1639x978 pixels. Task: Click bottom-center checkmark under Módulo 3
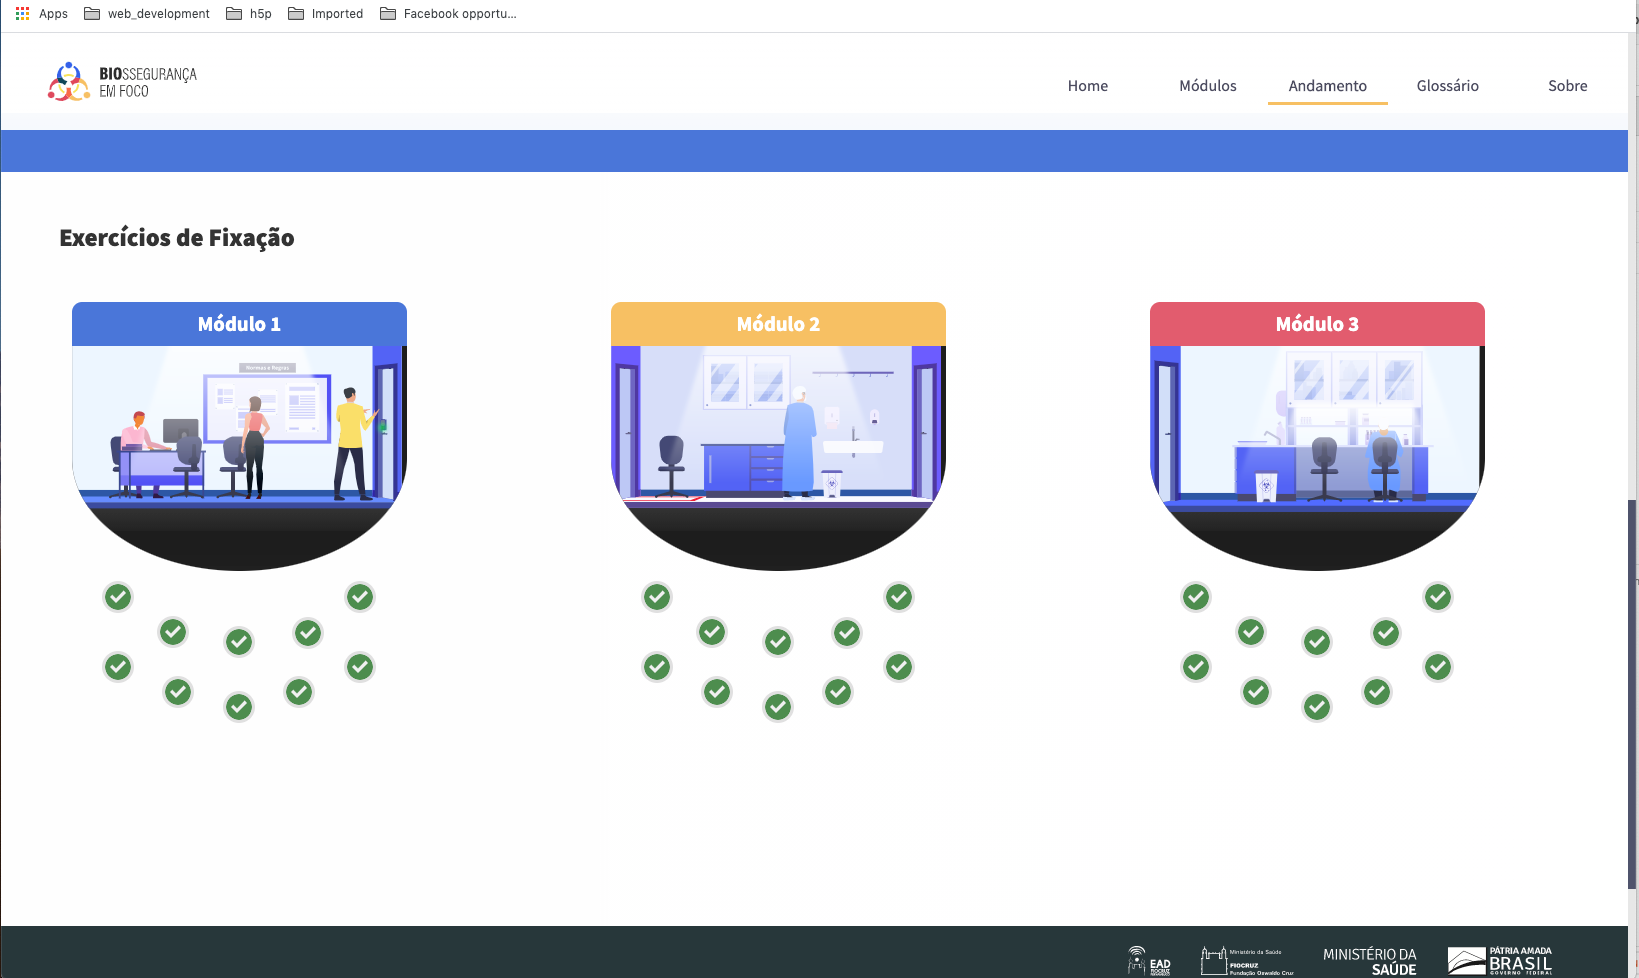1317,707
